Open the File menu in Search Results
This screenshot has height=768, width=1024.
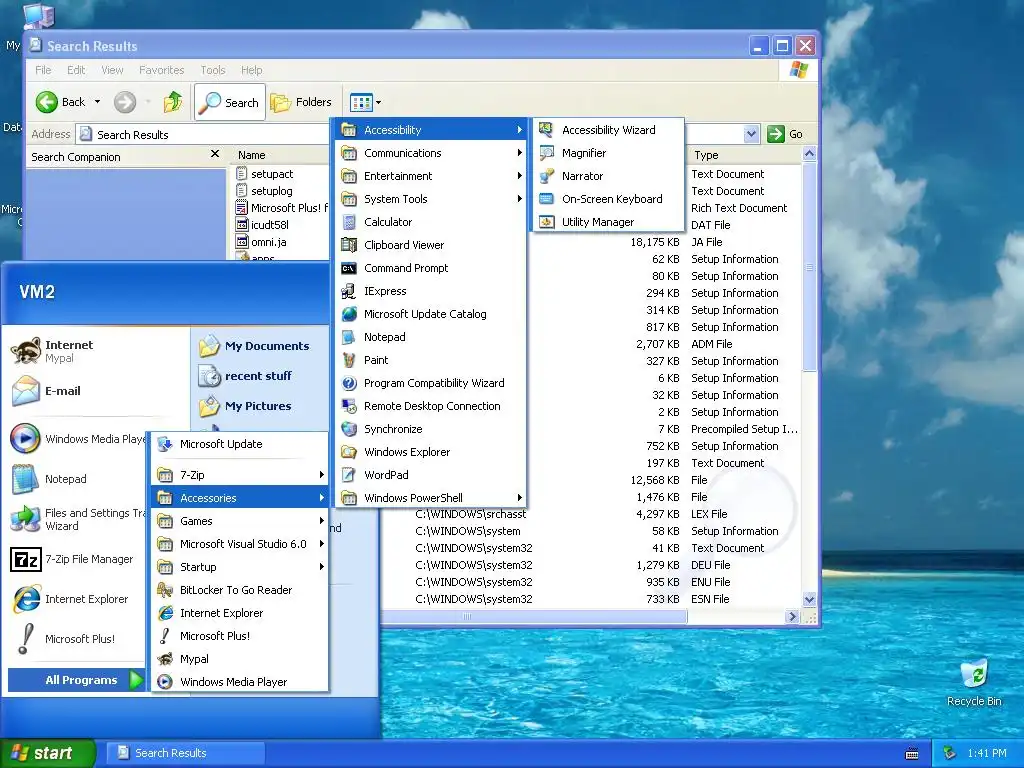43,70
